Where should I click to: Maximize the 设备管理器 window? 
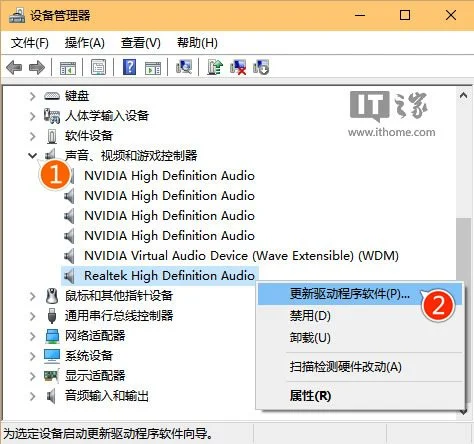(405, 15)
